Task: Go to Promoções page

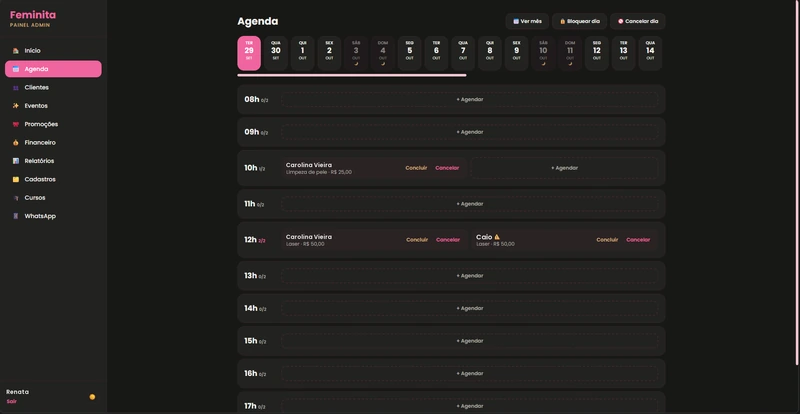Action: click(53, 124)
